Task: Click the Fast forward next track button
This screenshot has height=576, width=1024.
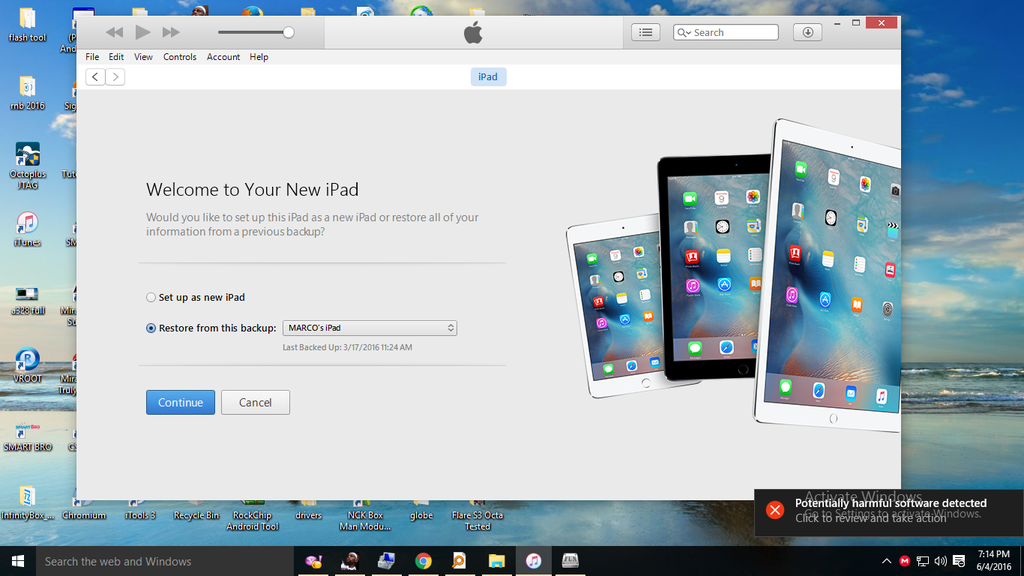Action: coord(171,33)
